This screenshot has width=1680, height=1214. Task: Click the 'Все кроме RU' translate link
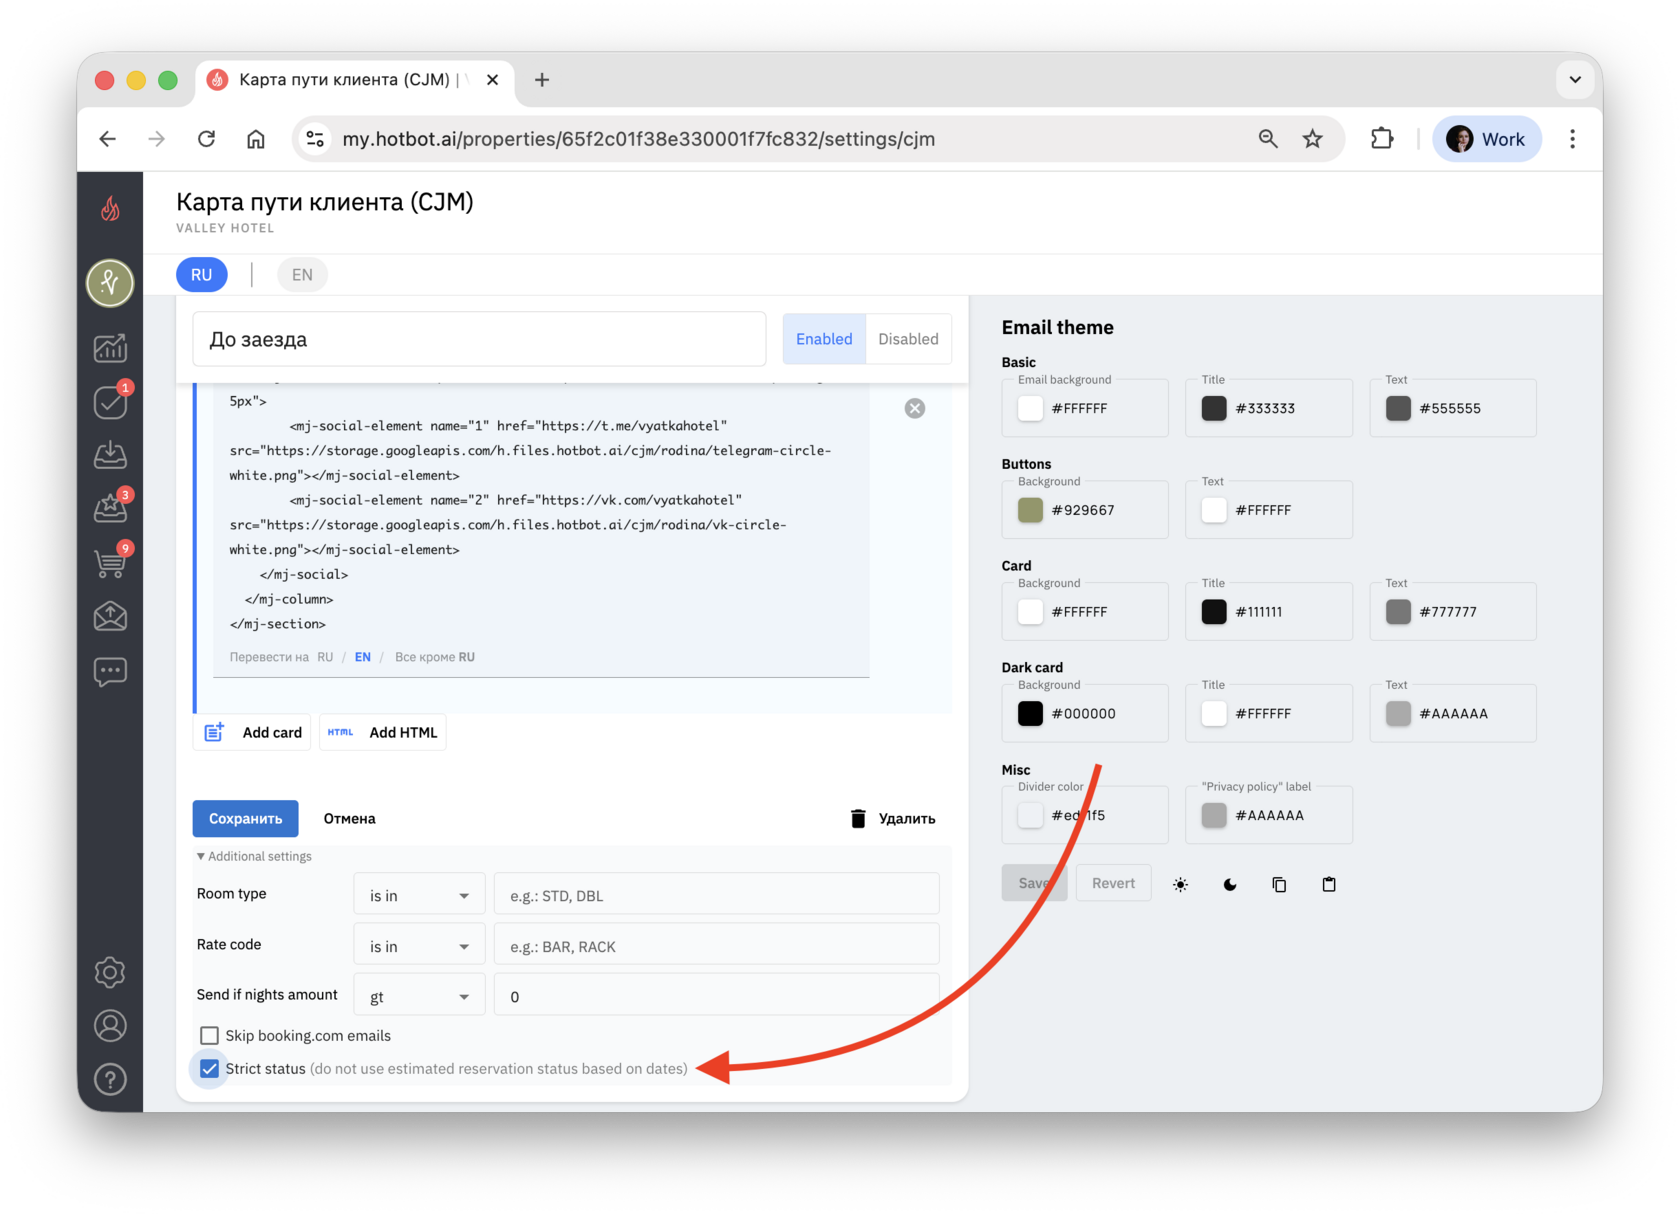coord(435,657)
